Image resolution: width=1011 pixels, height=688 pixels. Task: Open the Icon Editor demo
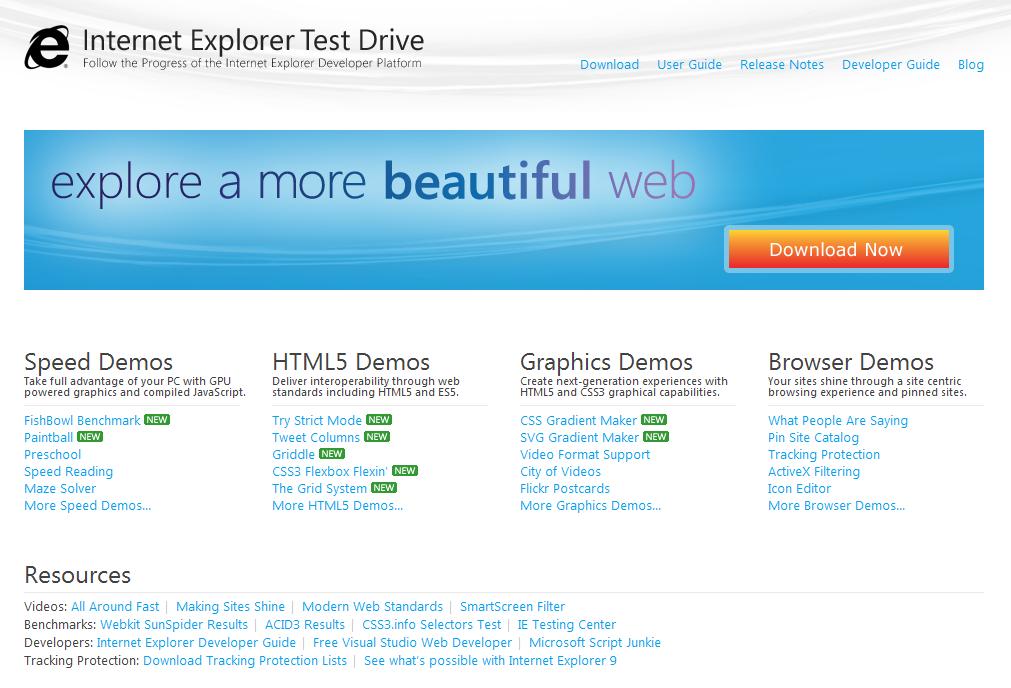click(x=800, y=489)
